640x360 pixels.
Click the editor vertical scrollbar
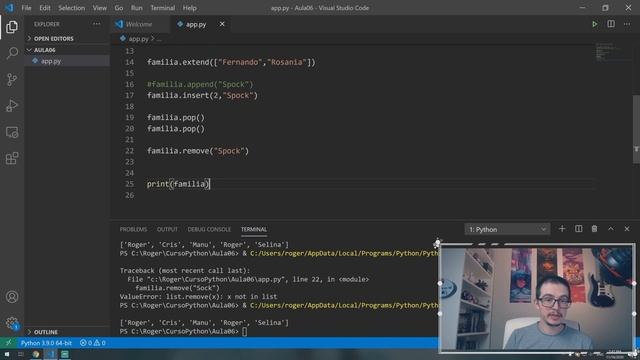tap(636, 129)
